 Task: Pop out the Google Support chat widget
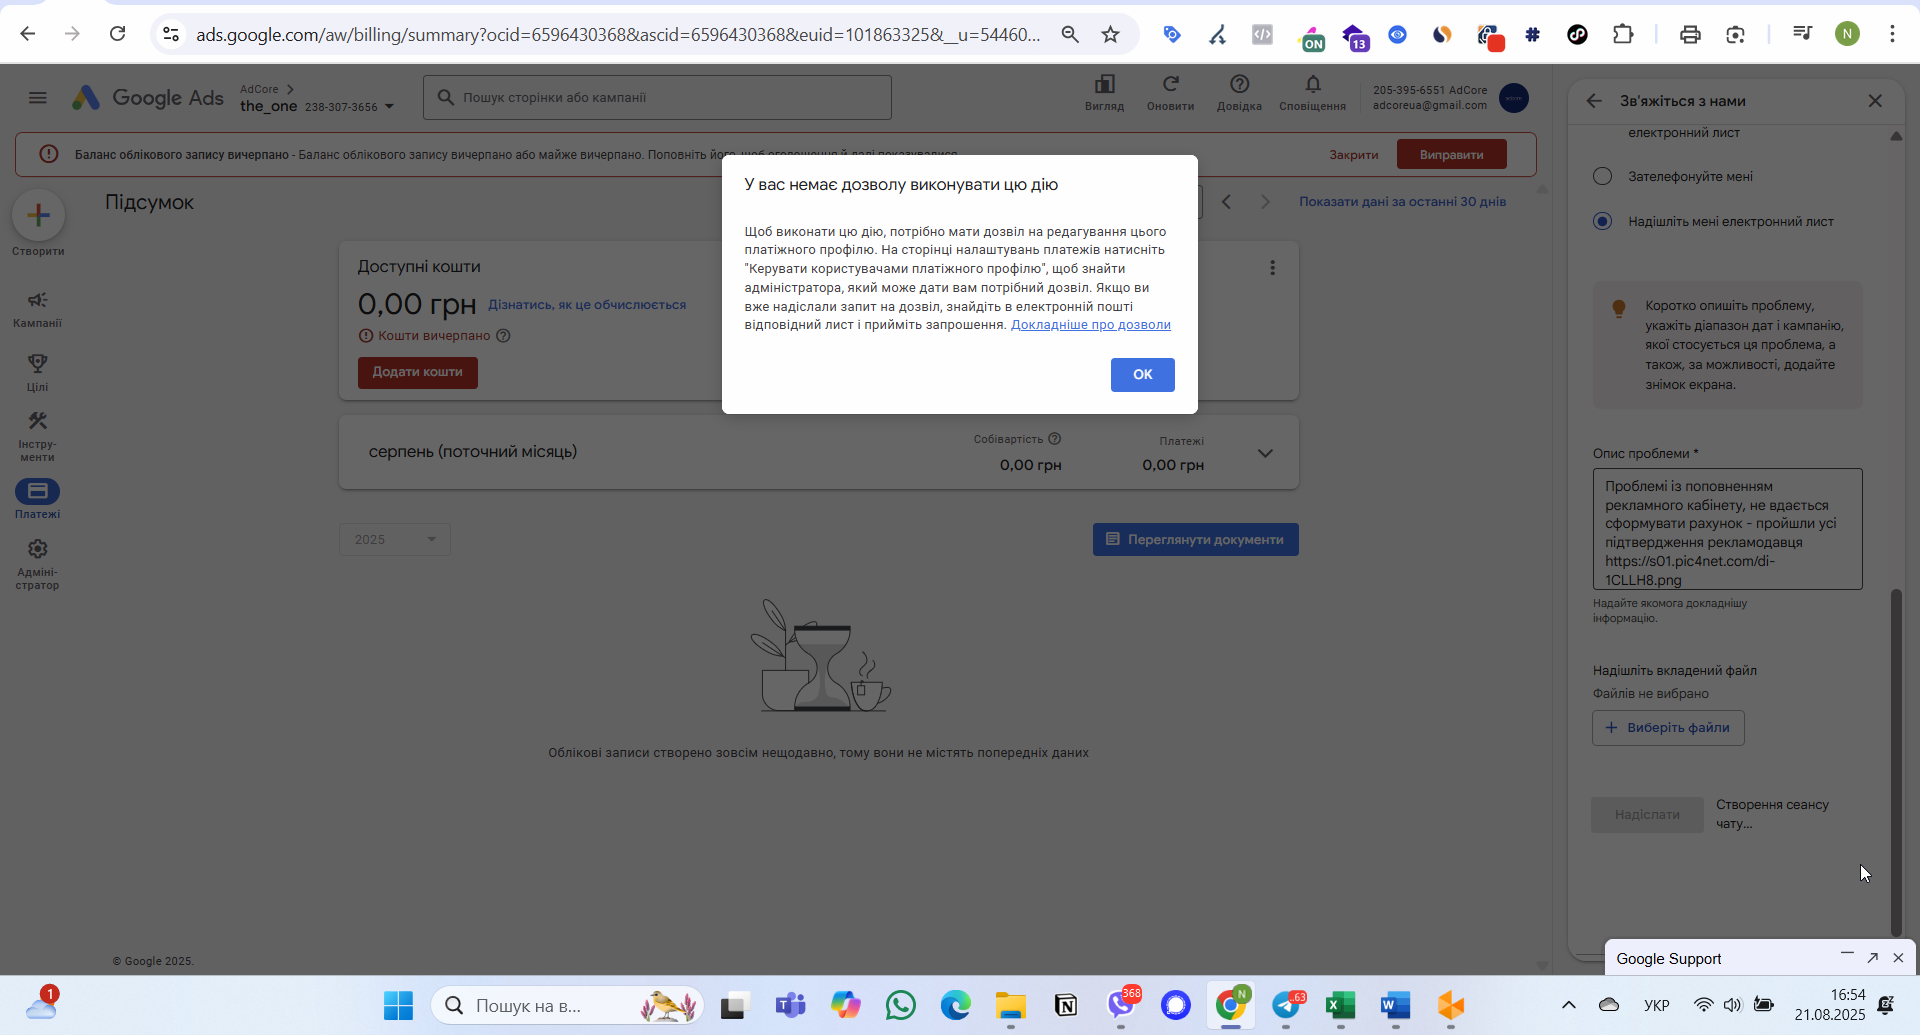(x=1873, y=958)
